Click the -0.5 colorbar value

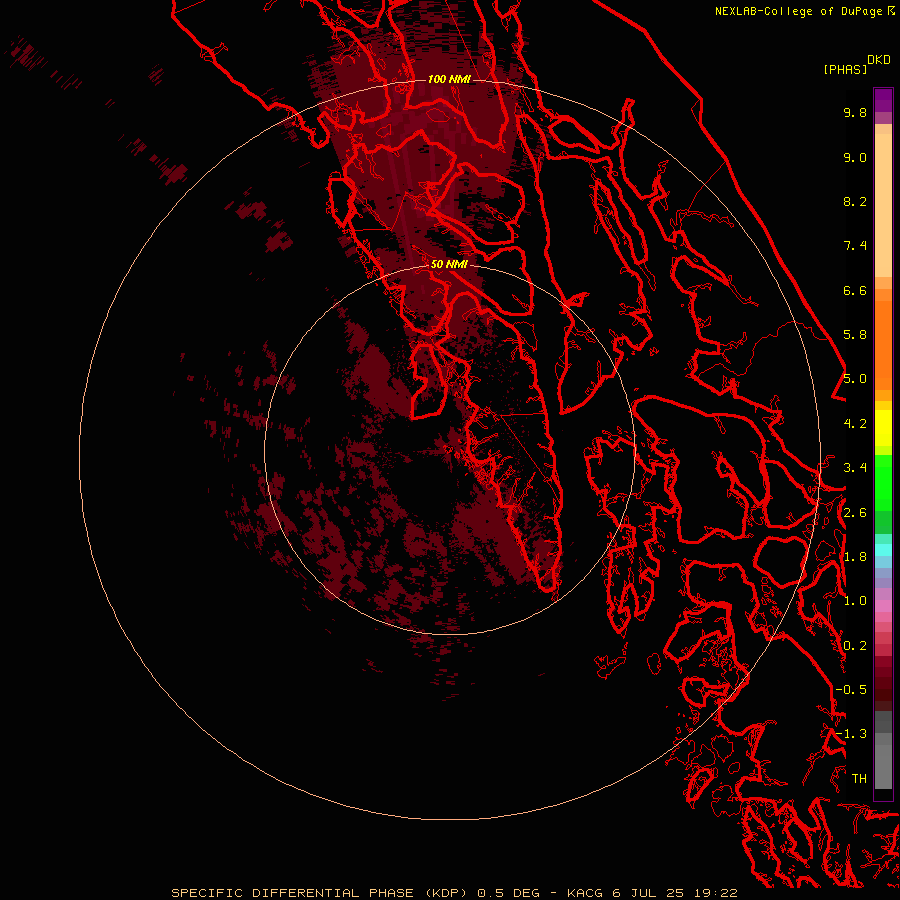pos(851,690)
